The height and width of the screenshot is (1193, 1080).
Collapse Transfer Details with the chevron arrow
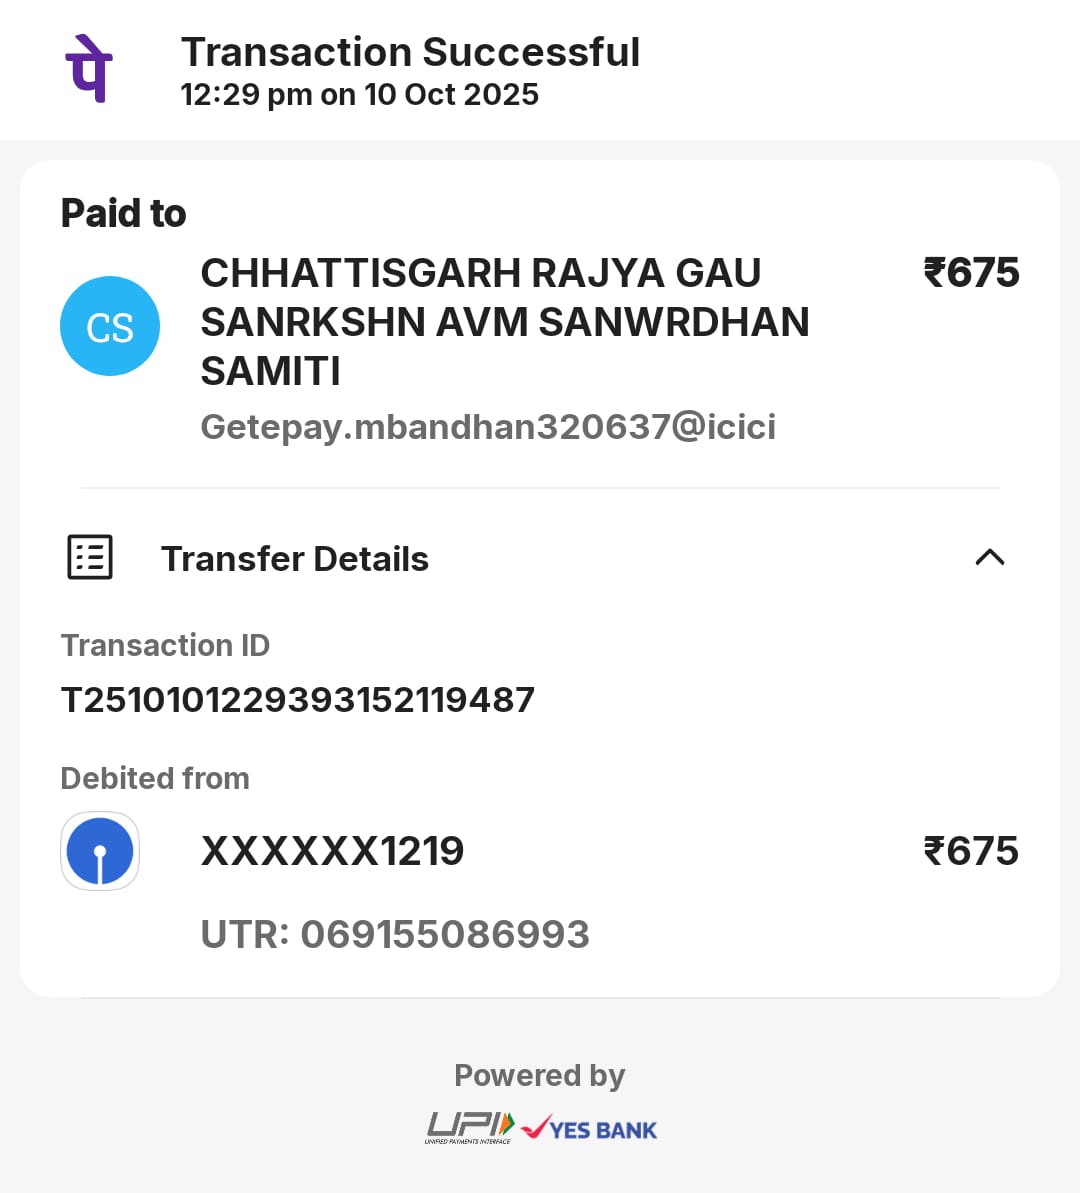pyautogui.click(x=989, y=557)
